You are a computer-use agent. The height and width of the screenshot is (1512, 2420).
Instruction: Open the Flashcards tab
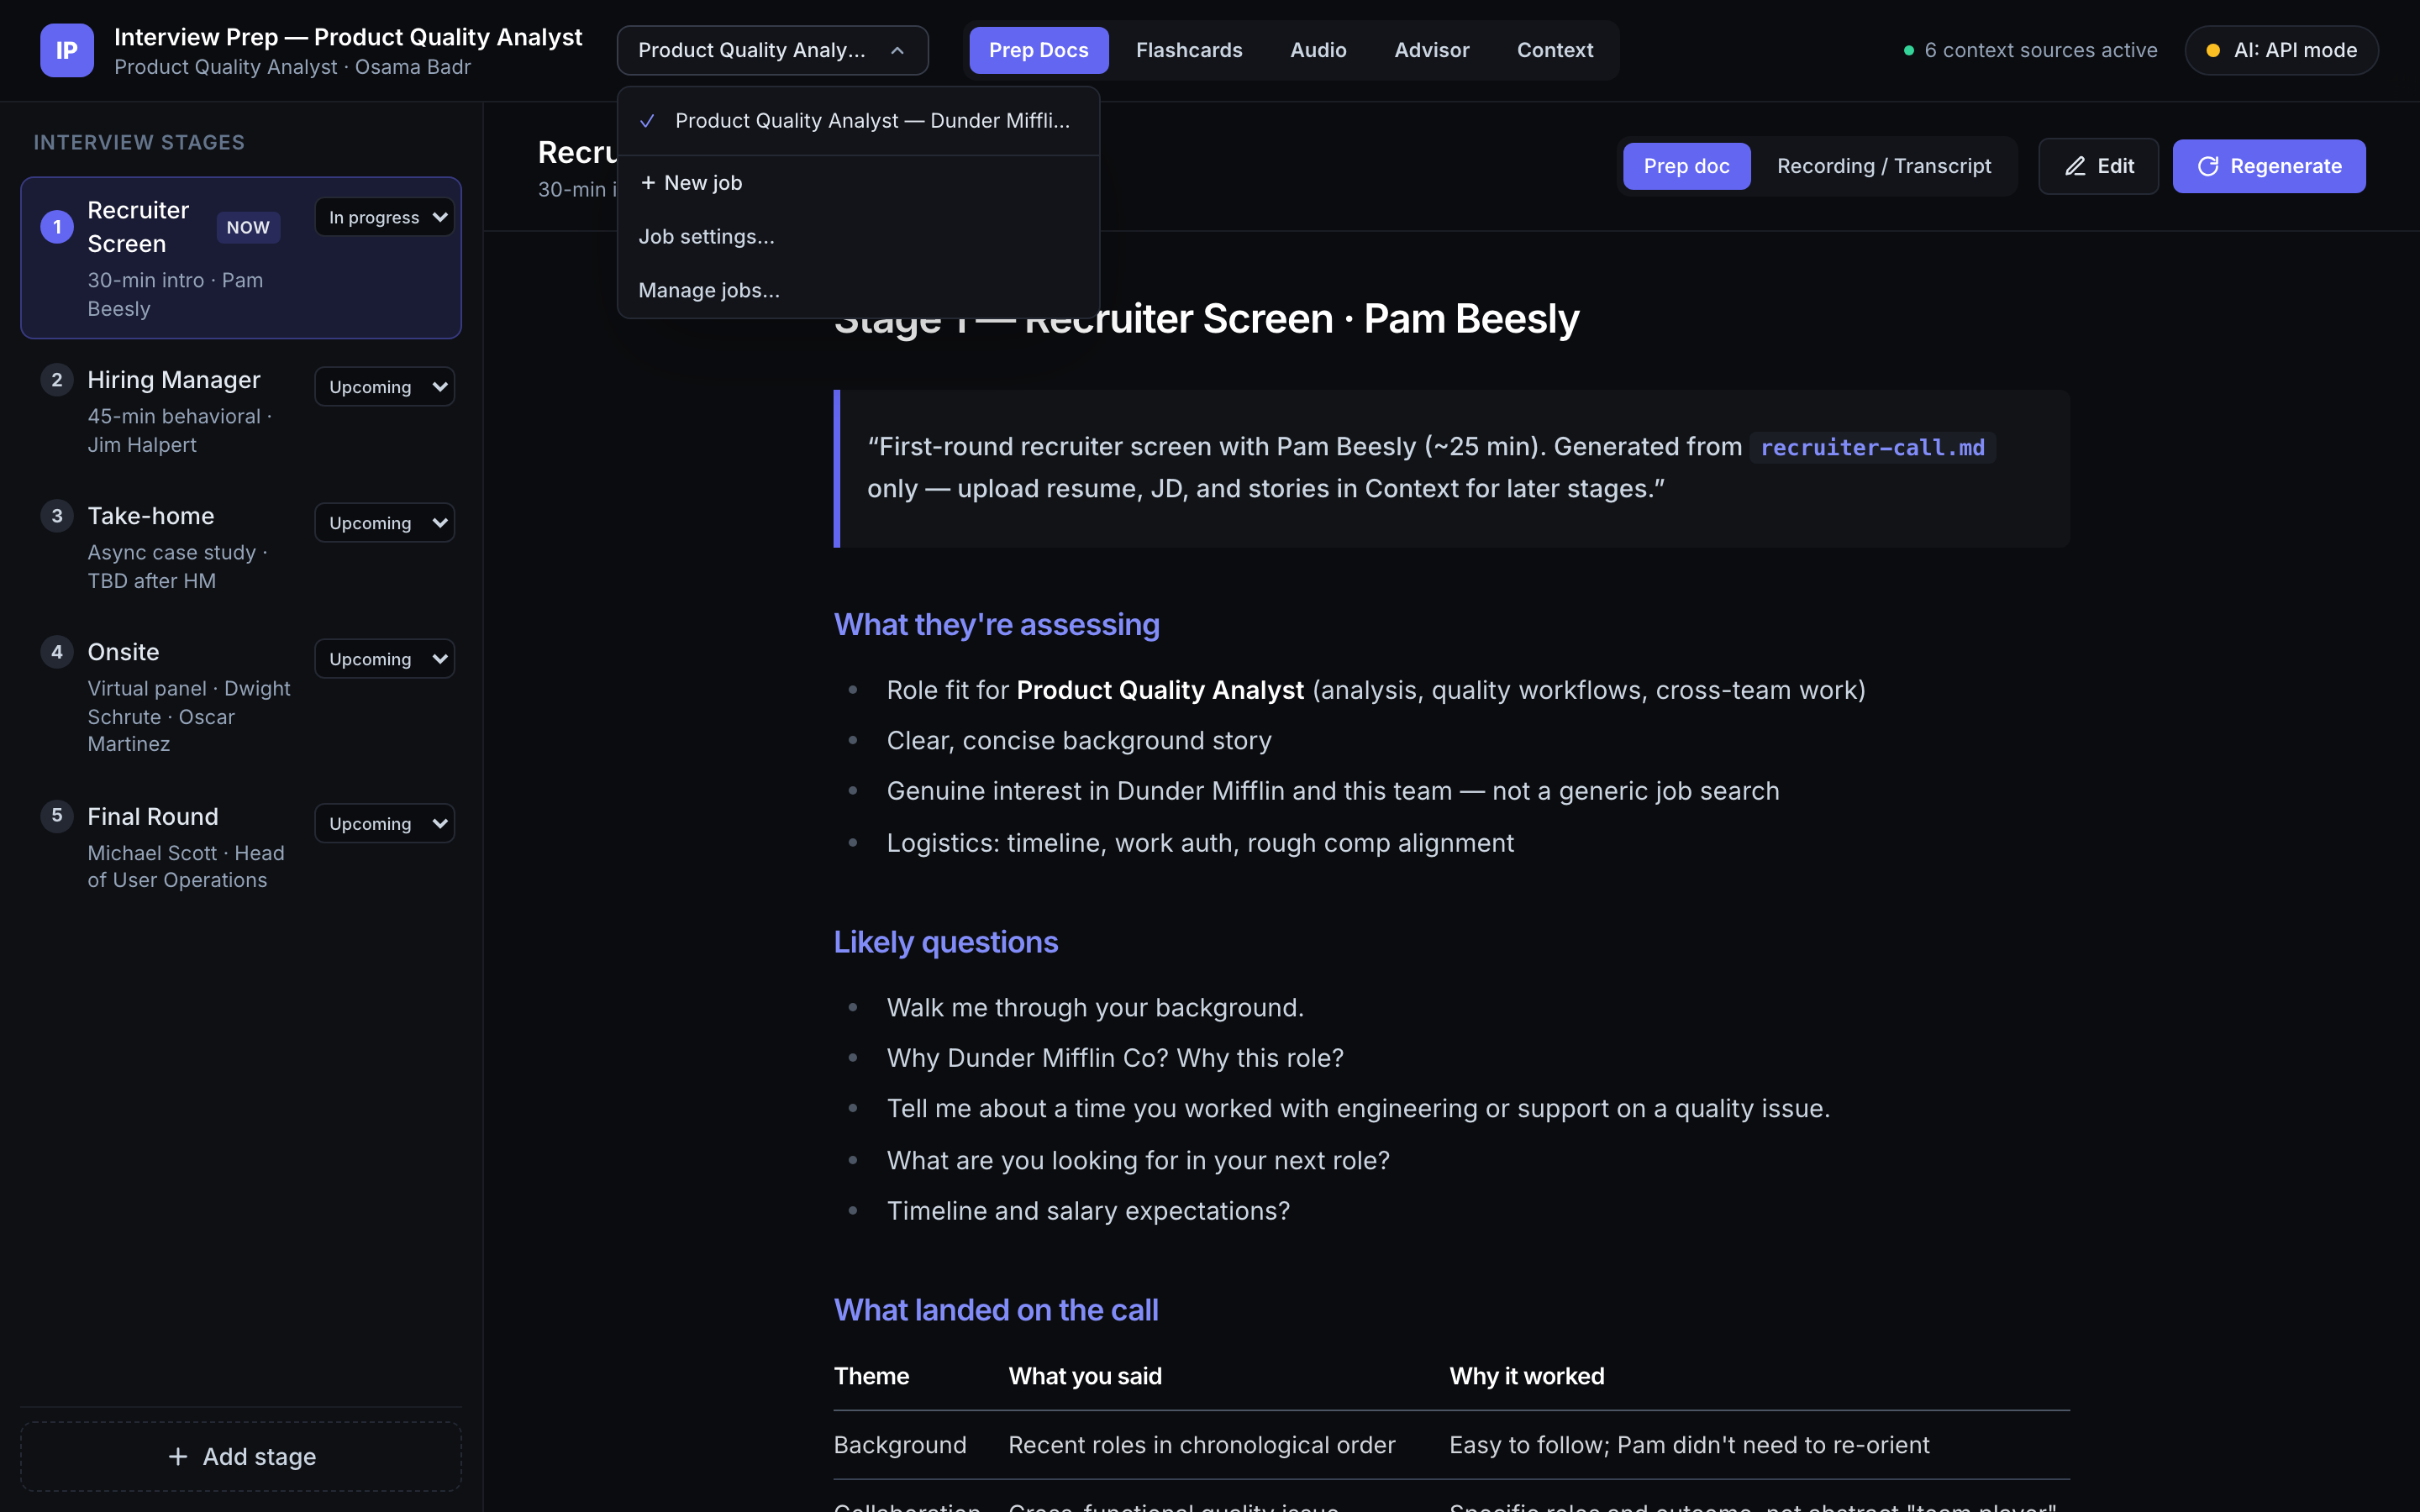(x=1189, y=50)
